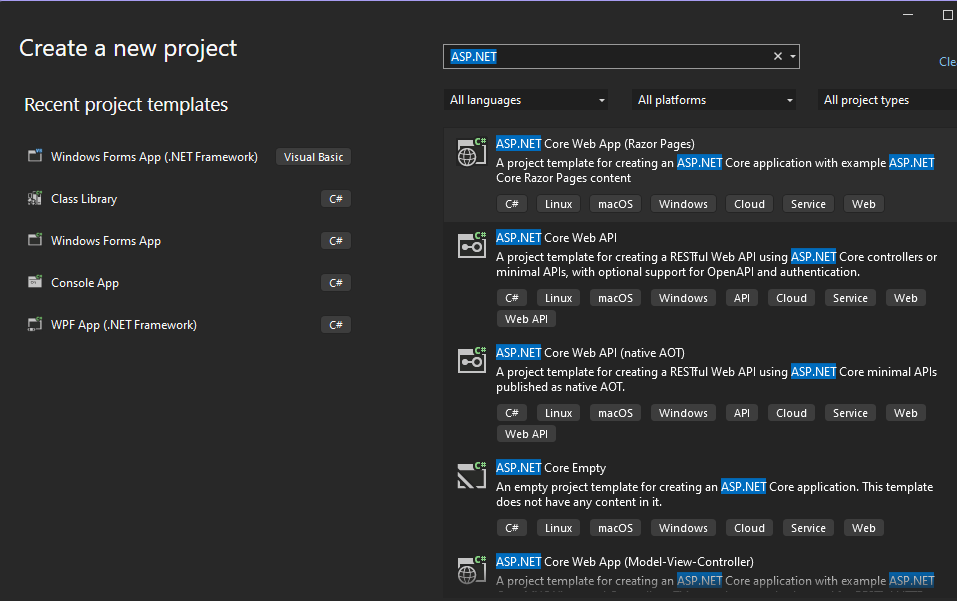The width and height of the screenshot is (957, 601).
Task: Open the All platforms filter dropdown
Action: tap(715, 100)
